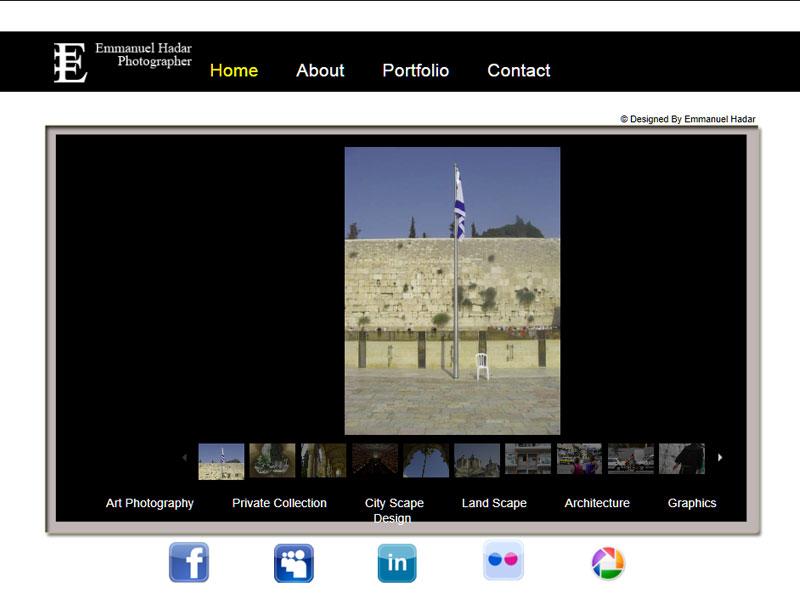The image size is (800, 600).
Task: Select the seventh thumbnail with building facade
Action: point(528,459)
